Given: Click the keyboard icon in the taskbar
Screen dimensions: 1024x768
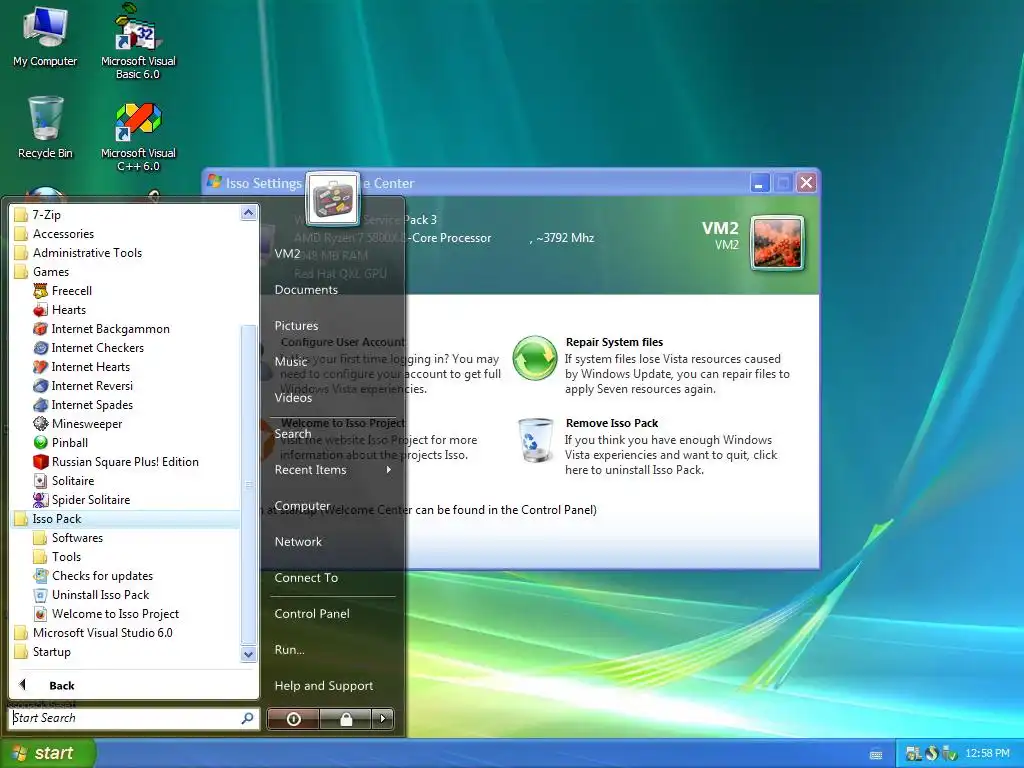Looking at the screenshot, I should tap(876, 754).
